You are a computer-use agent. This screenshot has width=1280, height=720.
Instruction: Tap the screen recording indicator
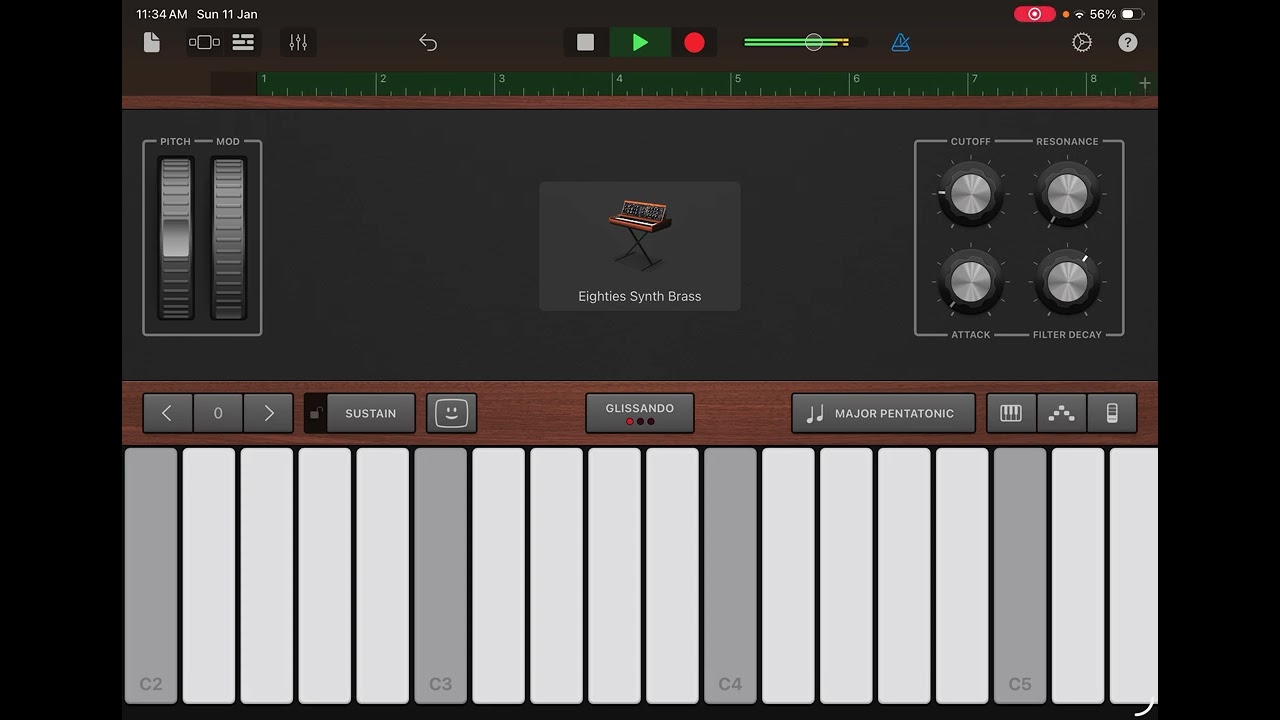tap(1035, 14)
